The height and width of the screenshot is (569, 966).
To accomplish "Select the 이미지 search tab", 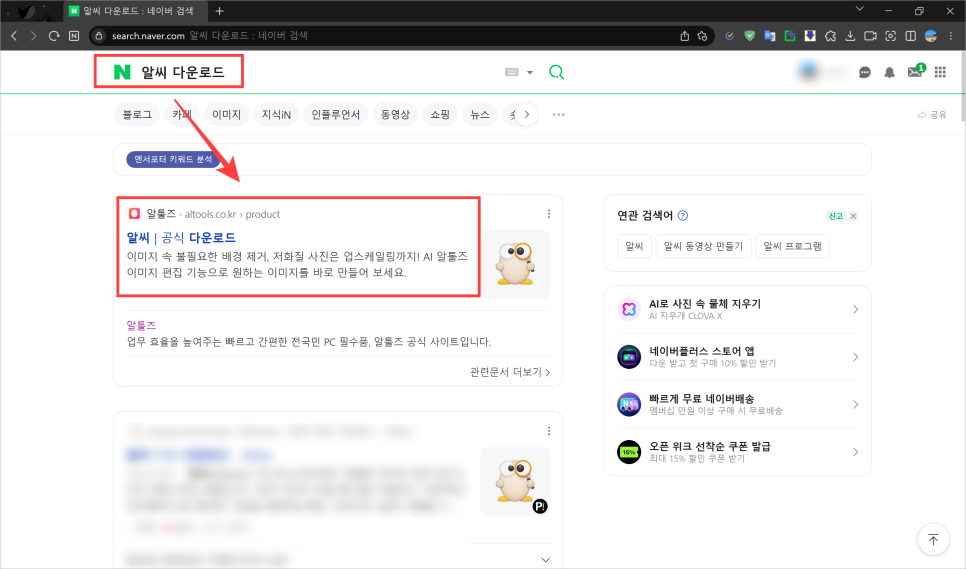I will 227,115.
